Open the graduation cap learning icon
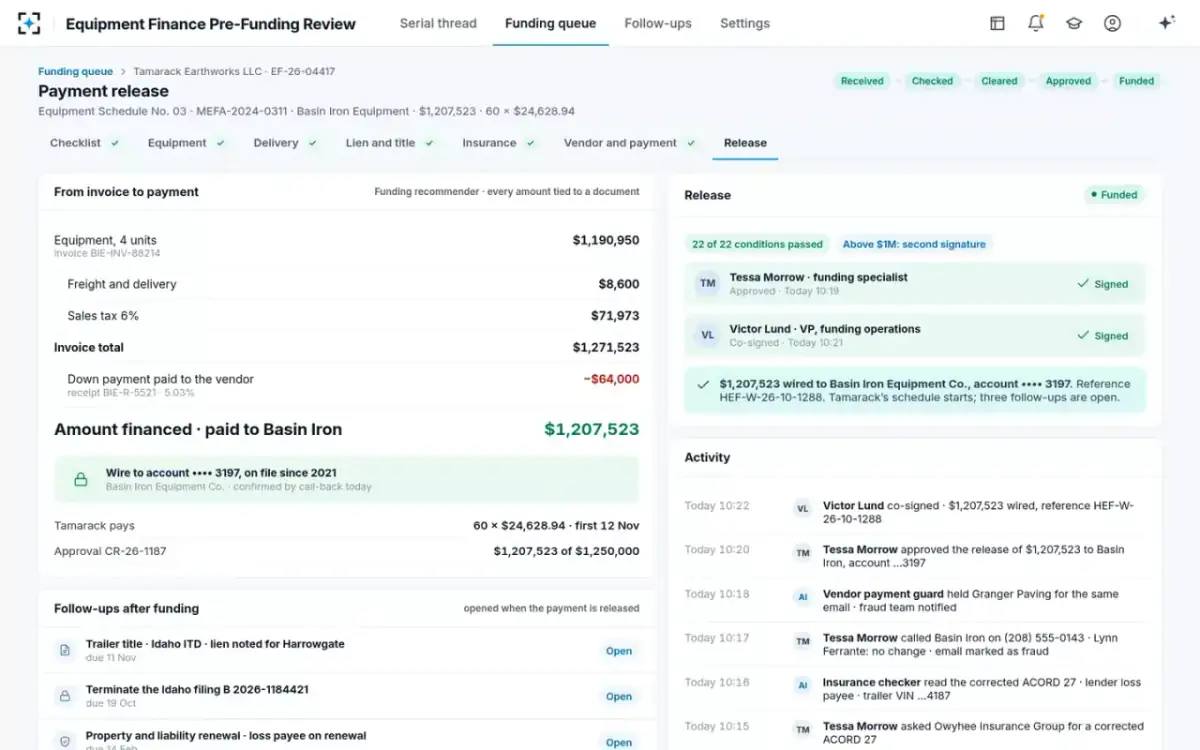 tap(1074, 23)
